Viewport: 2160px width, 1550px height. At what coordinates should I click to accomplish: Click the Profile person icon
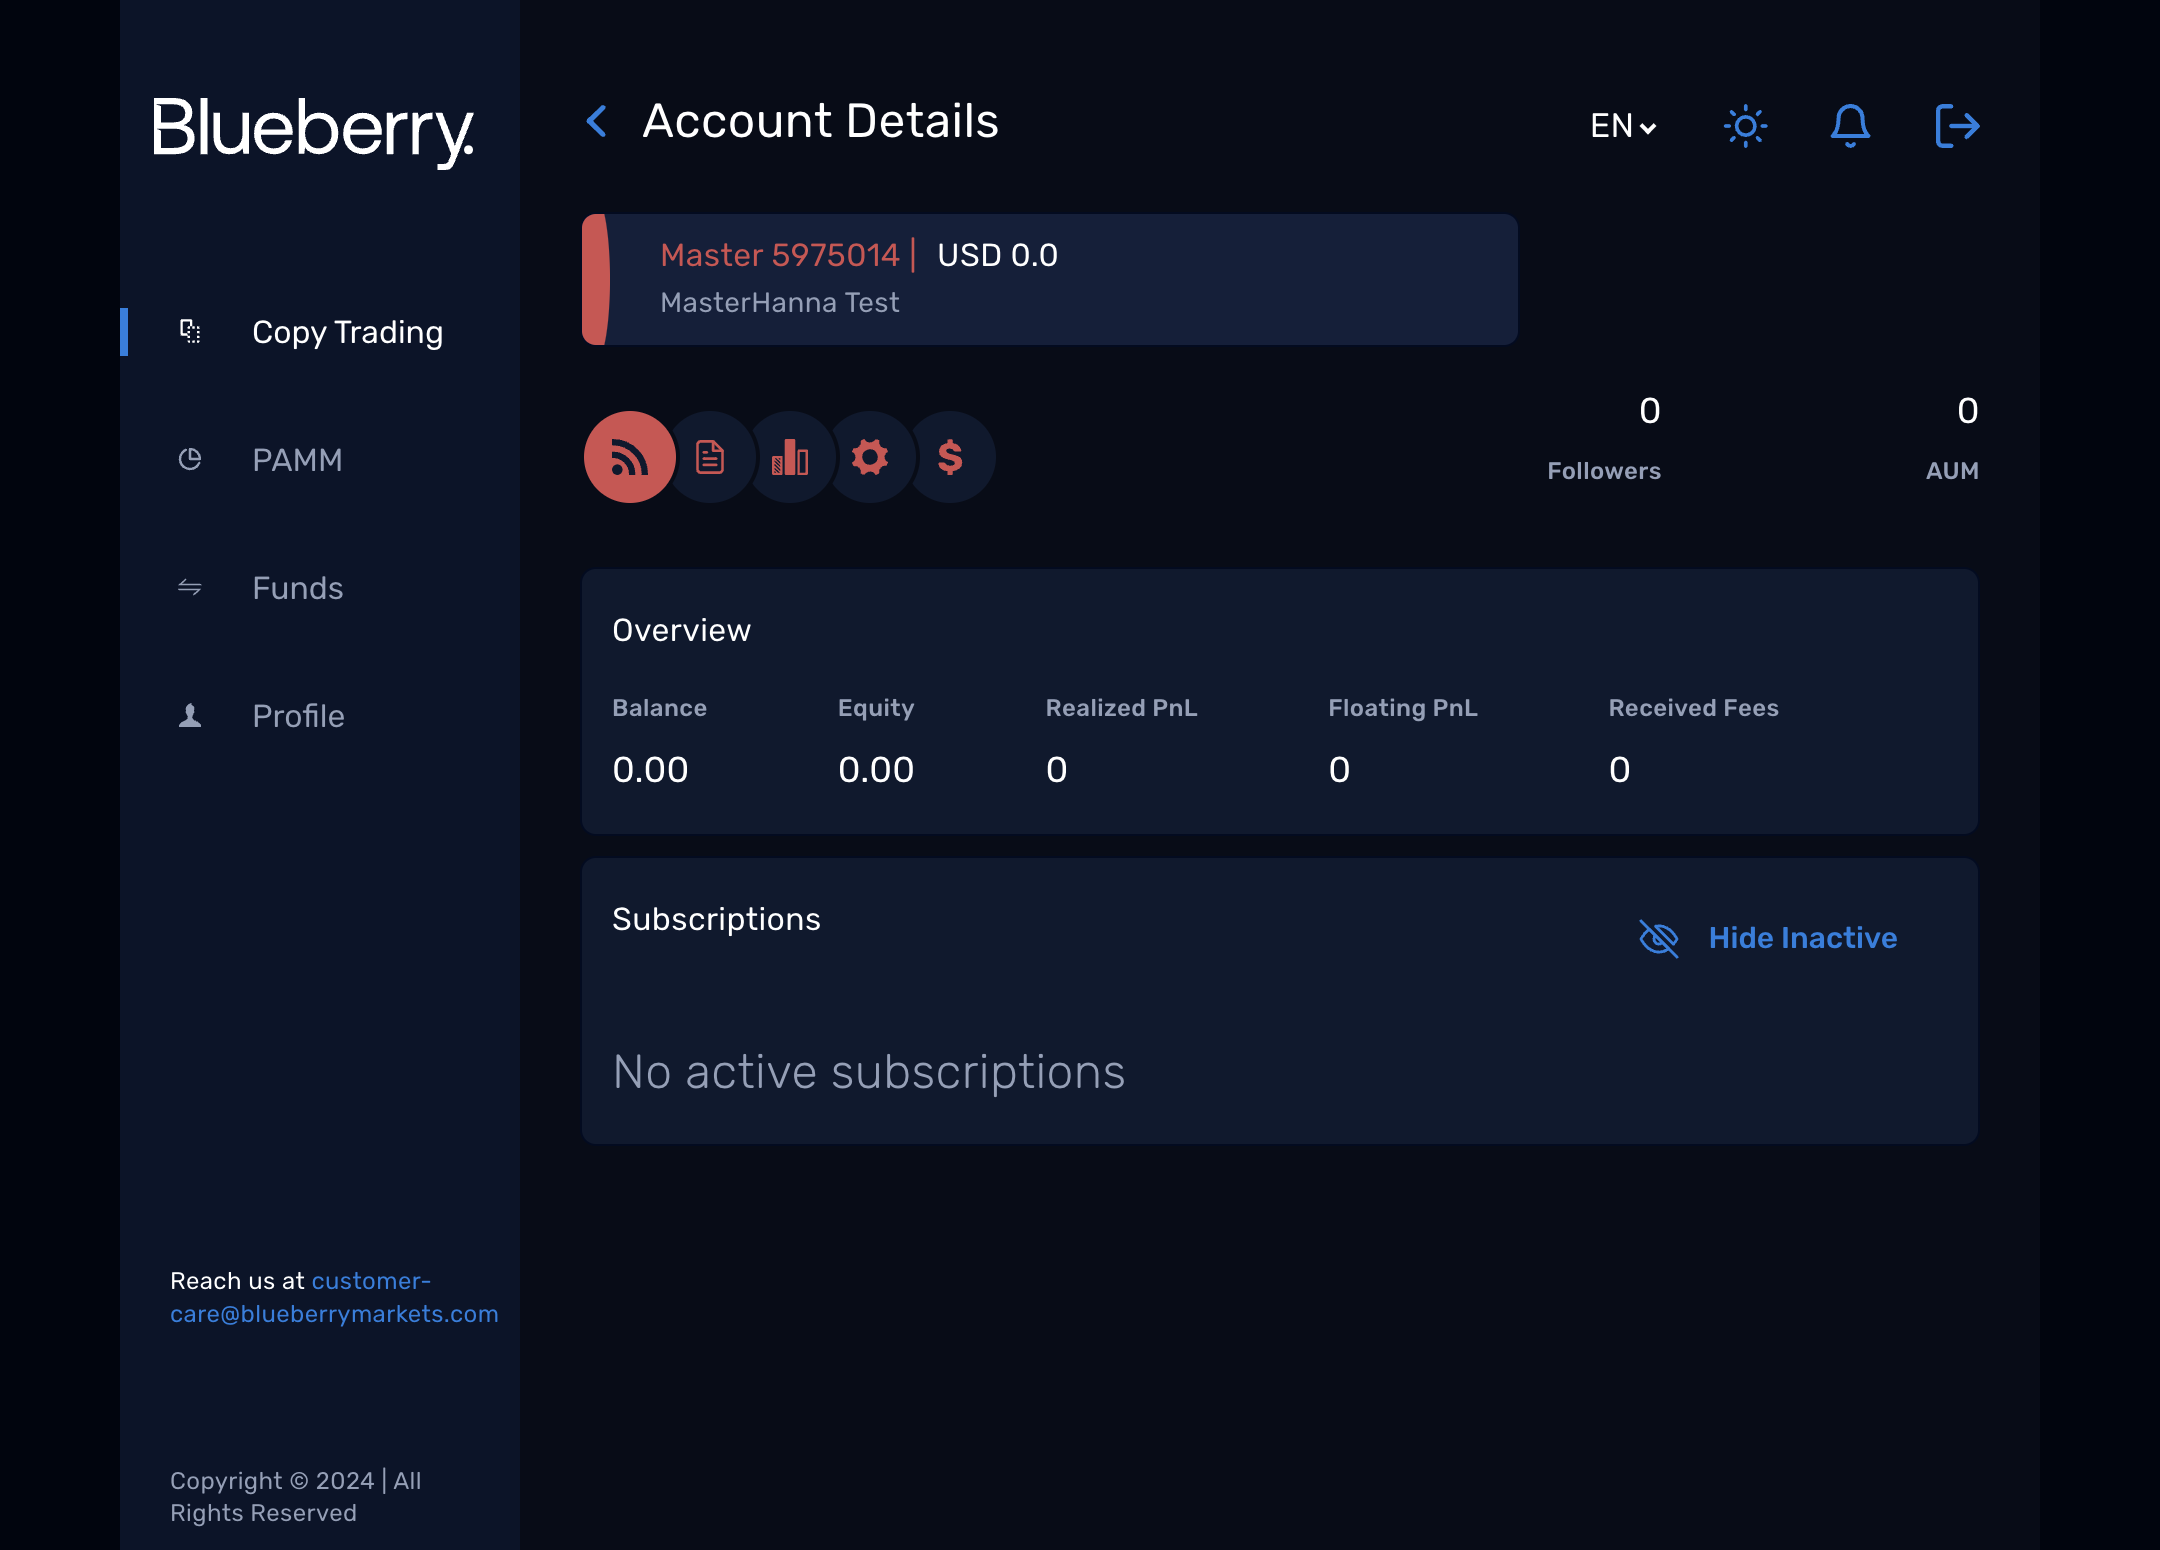click(190, 715)
